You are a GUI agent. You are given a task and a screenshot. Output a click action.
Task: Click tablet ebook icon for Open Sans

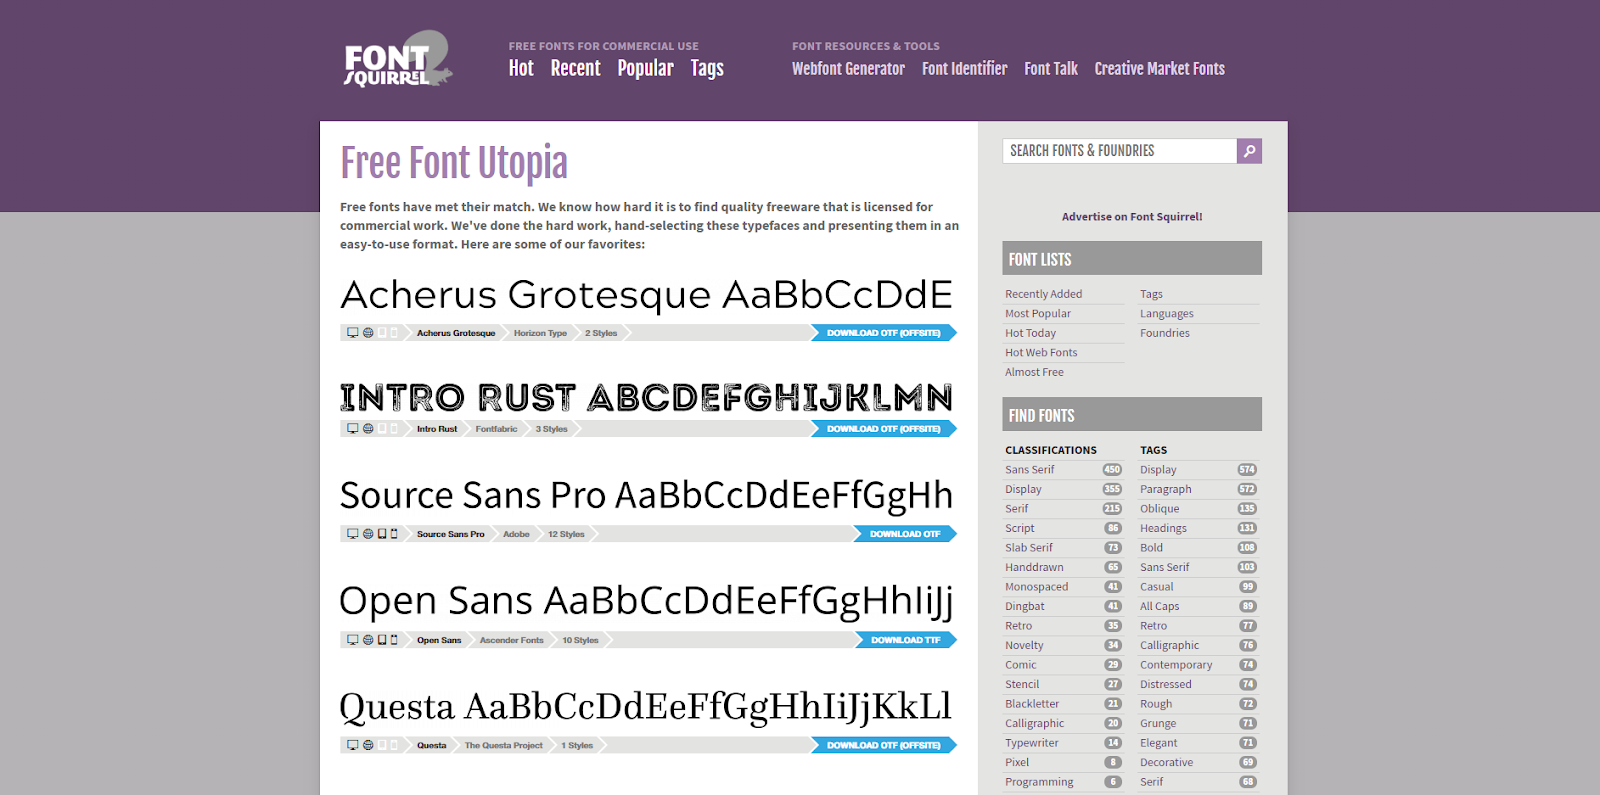click(382, 640)
